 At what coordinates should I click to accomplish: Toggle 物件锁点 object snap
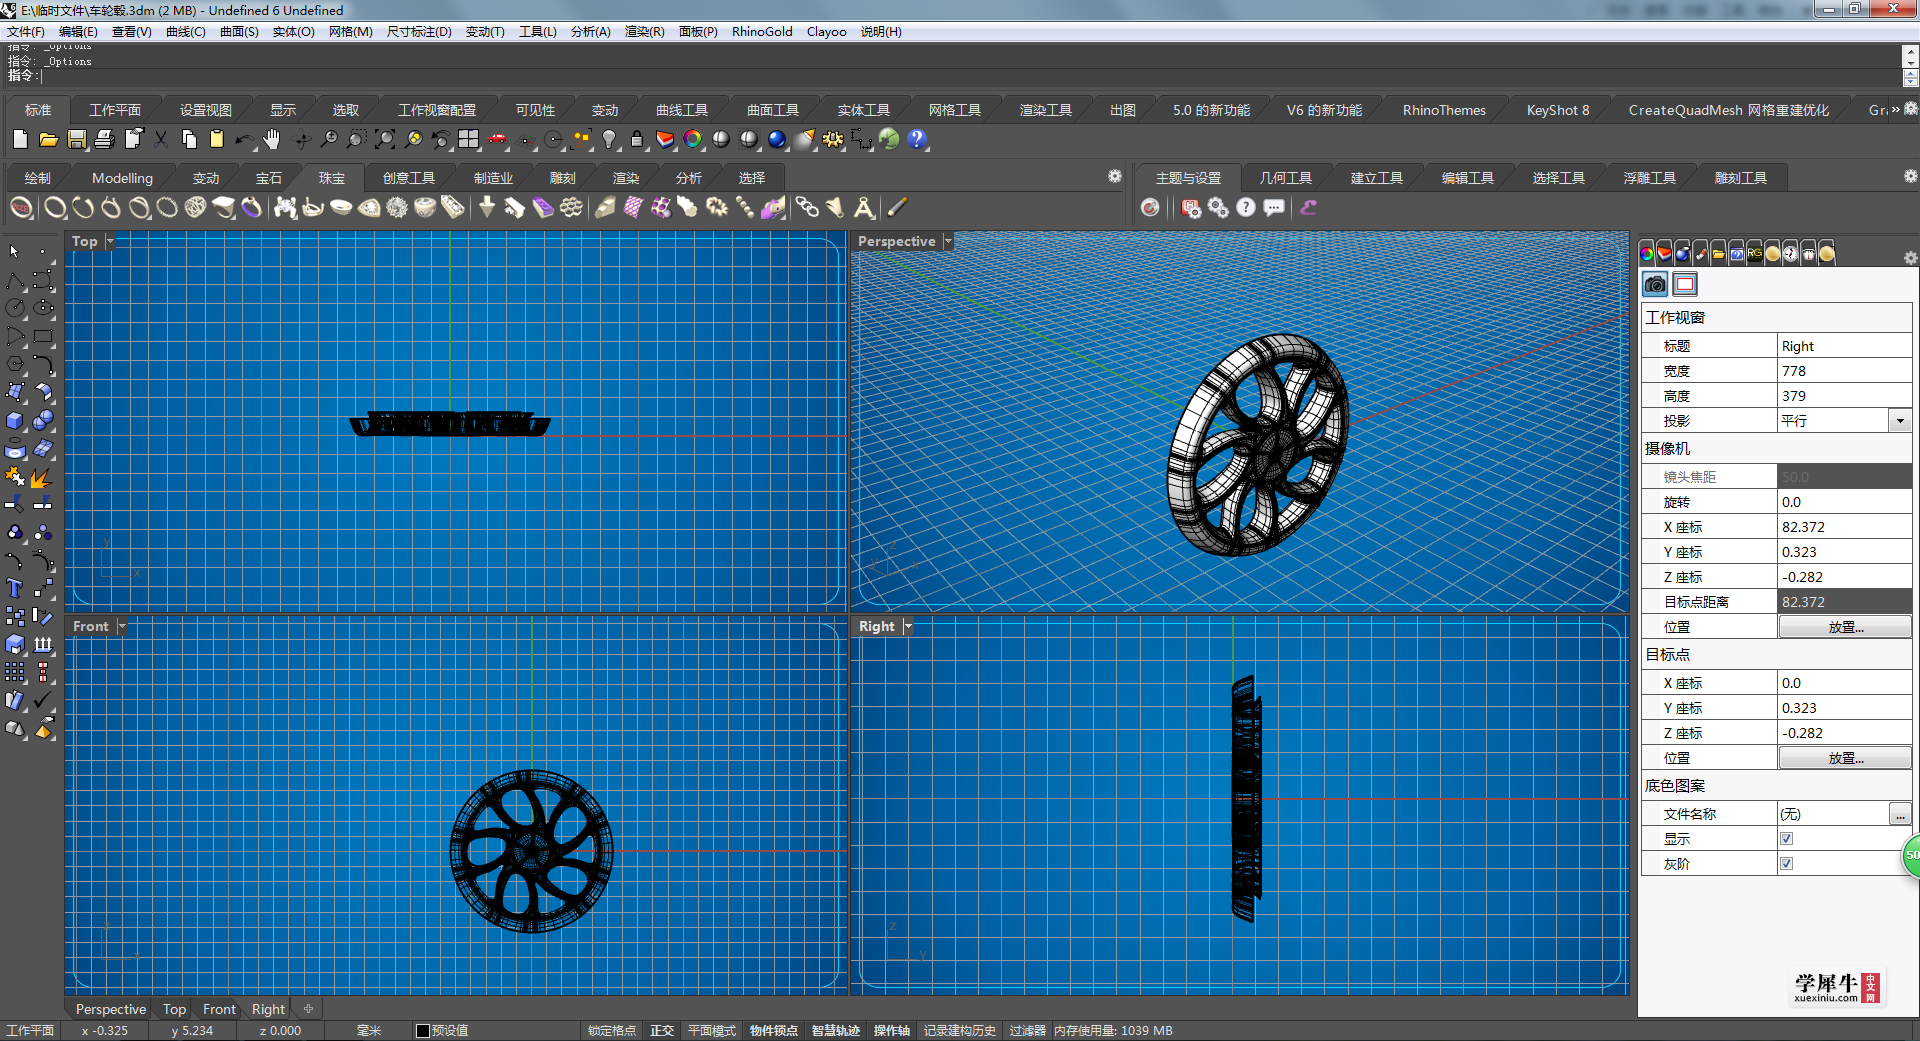(x=774, y=1031)
